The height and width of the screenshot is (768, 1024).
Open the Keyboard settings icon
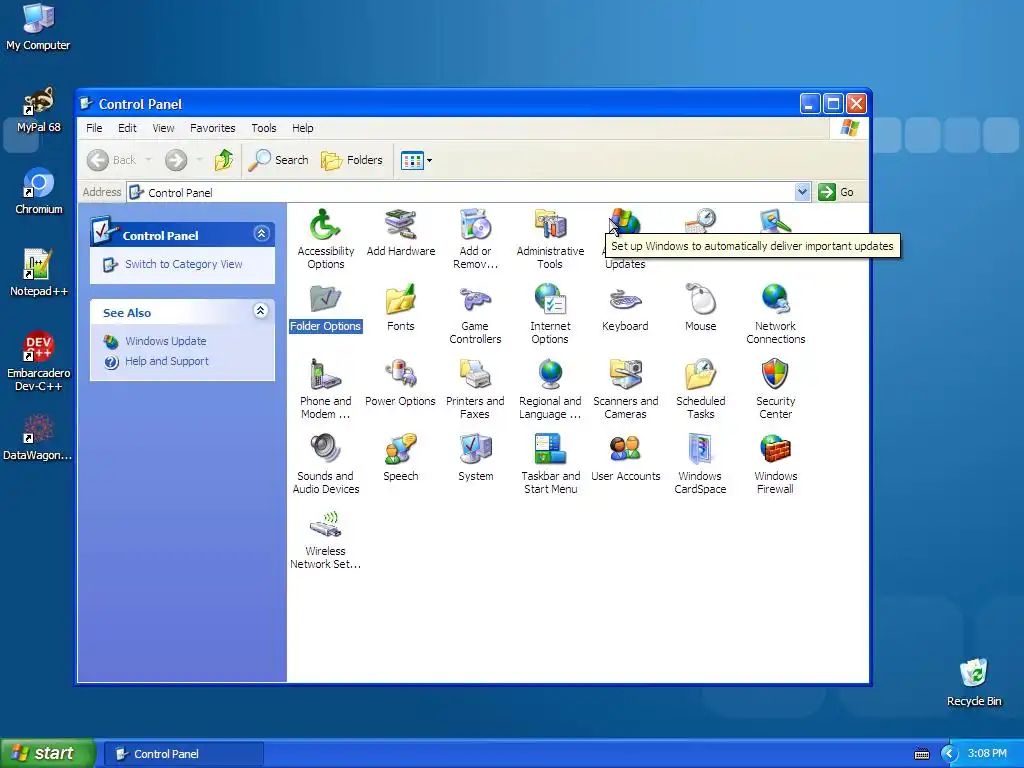(x=625, y=300)
